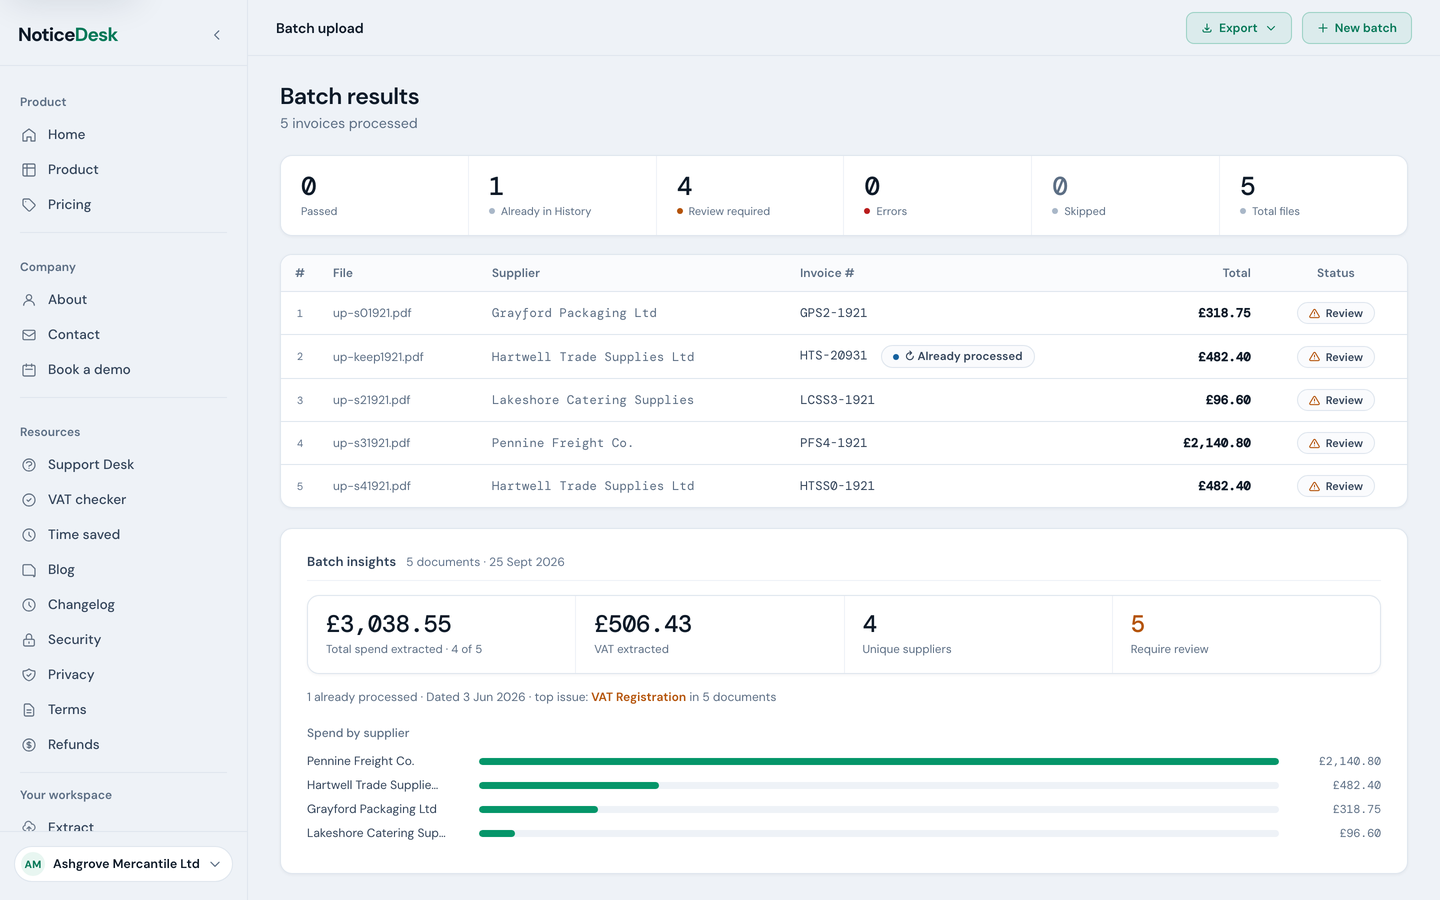The height and width of the screenshot is (900, 1440).
Task: Click the Pricing tag icon
Action: 29,205
